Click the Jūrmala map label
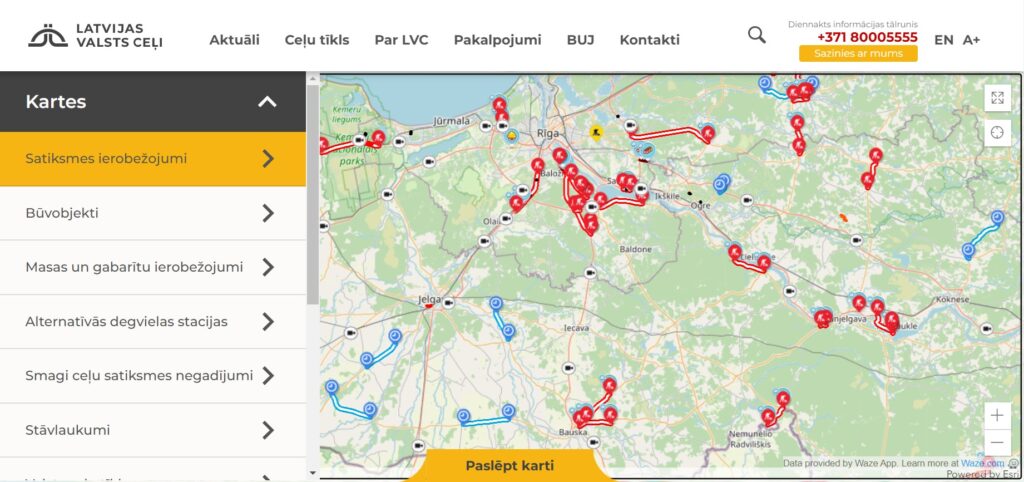1024x482 pixels. [x=451, y=120]
